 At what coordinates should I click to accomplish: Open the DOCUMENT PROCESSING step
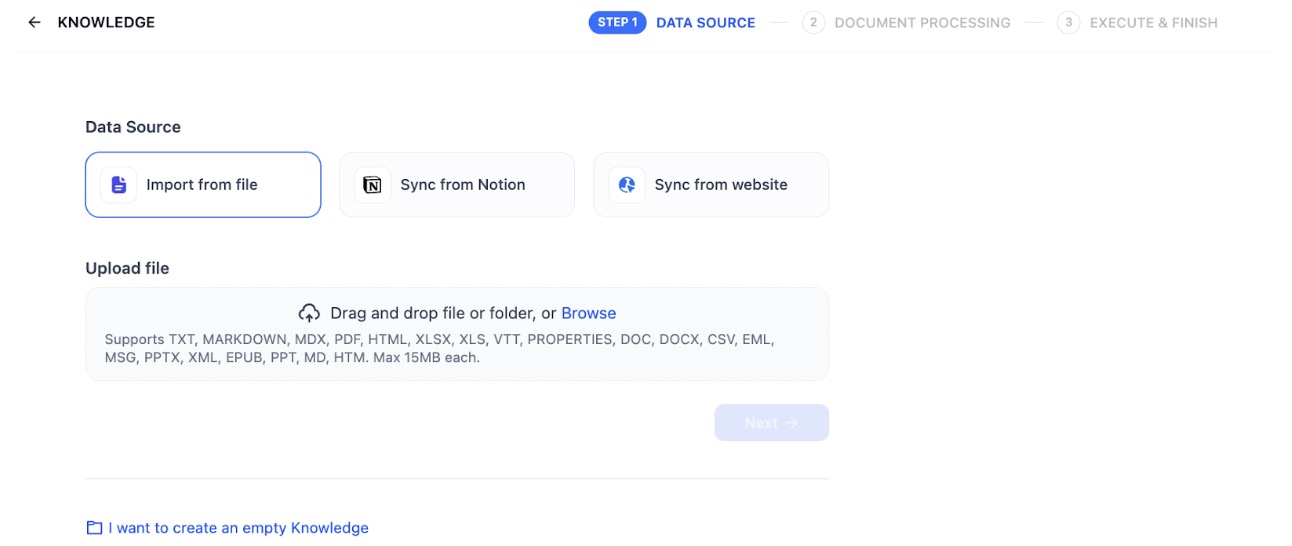pos(922,22)
